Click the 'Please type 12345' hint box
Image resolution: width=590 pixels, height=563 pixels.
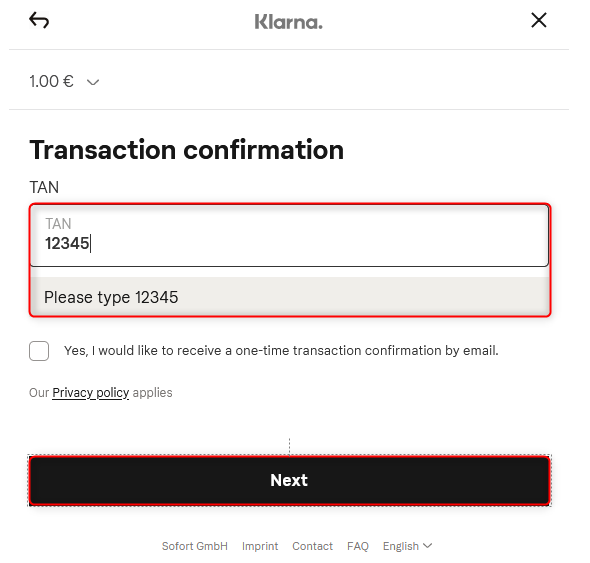click(289, 297)
